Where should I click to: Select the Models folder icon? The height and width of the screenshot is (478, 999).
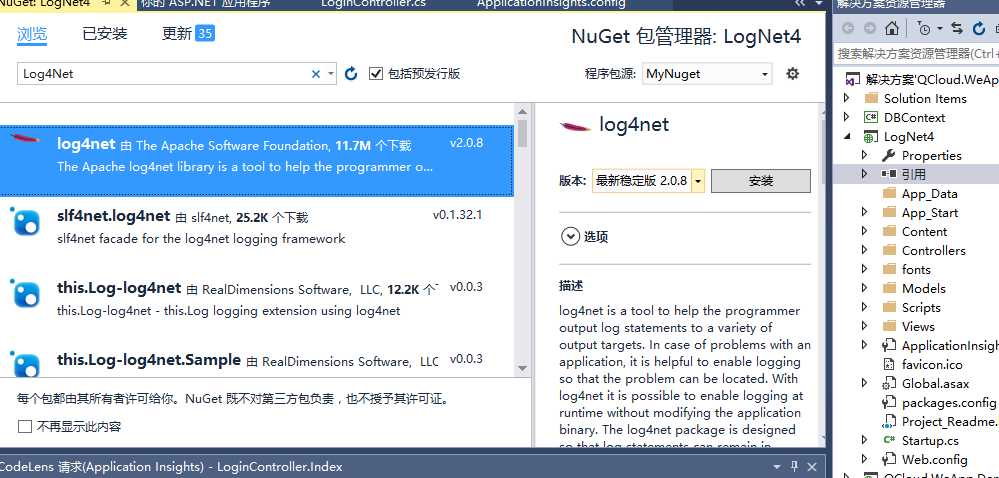889,289
